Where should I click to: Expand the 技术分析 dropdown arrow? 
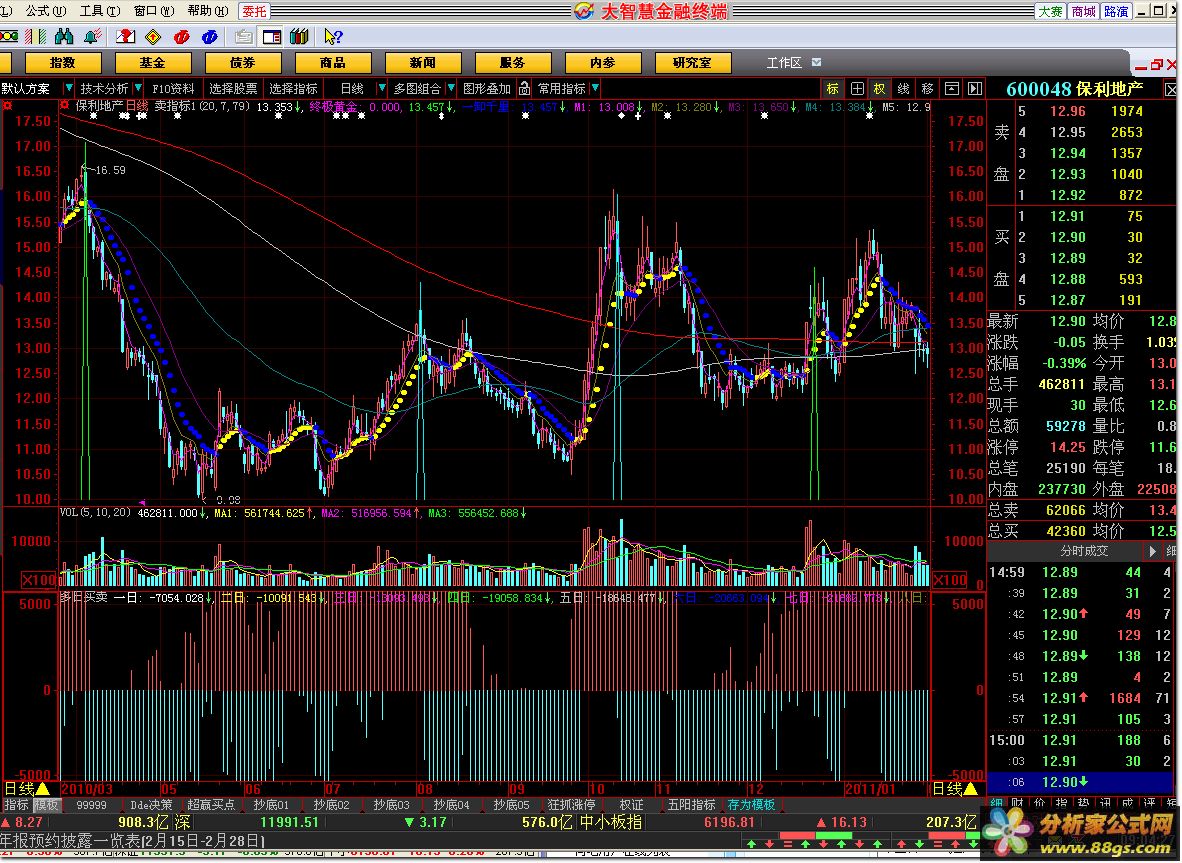(x=138, y=89)
